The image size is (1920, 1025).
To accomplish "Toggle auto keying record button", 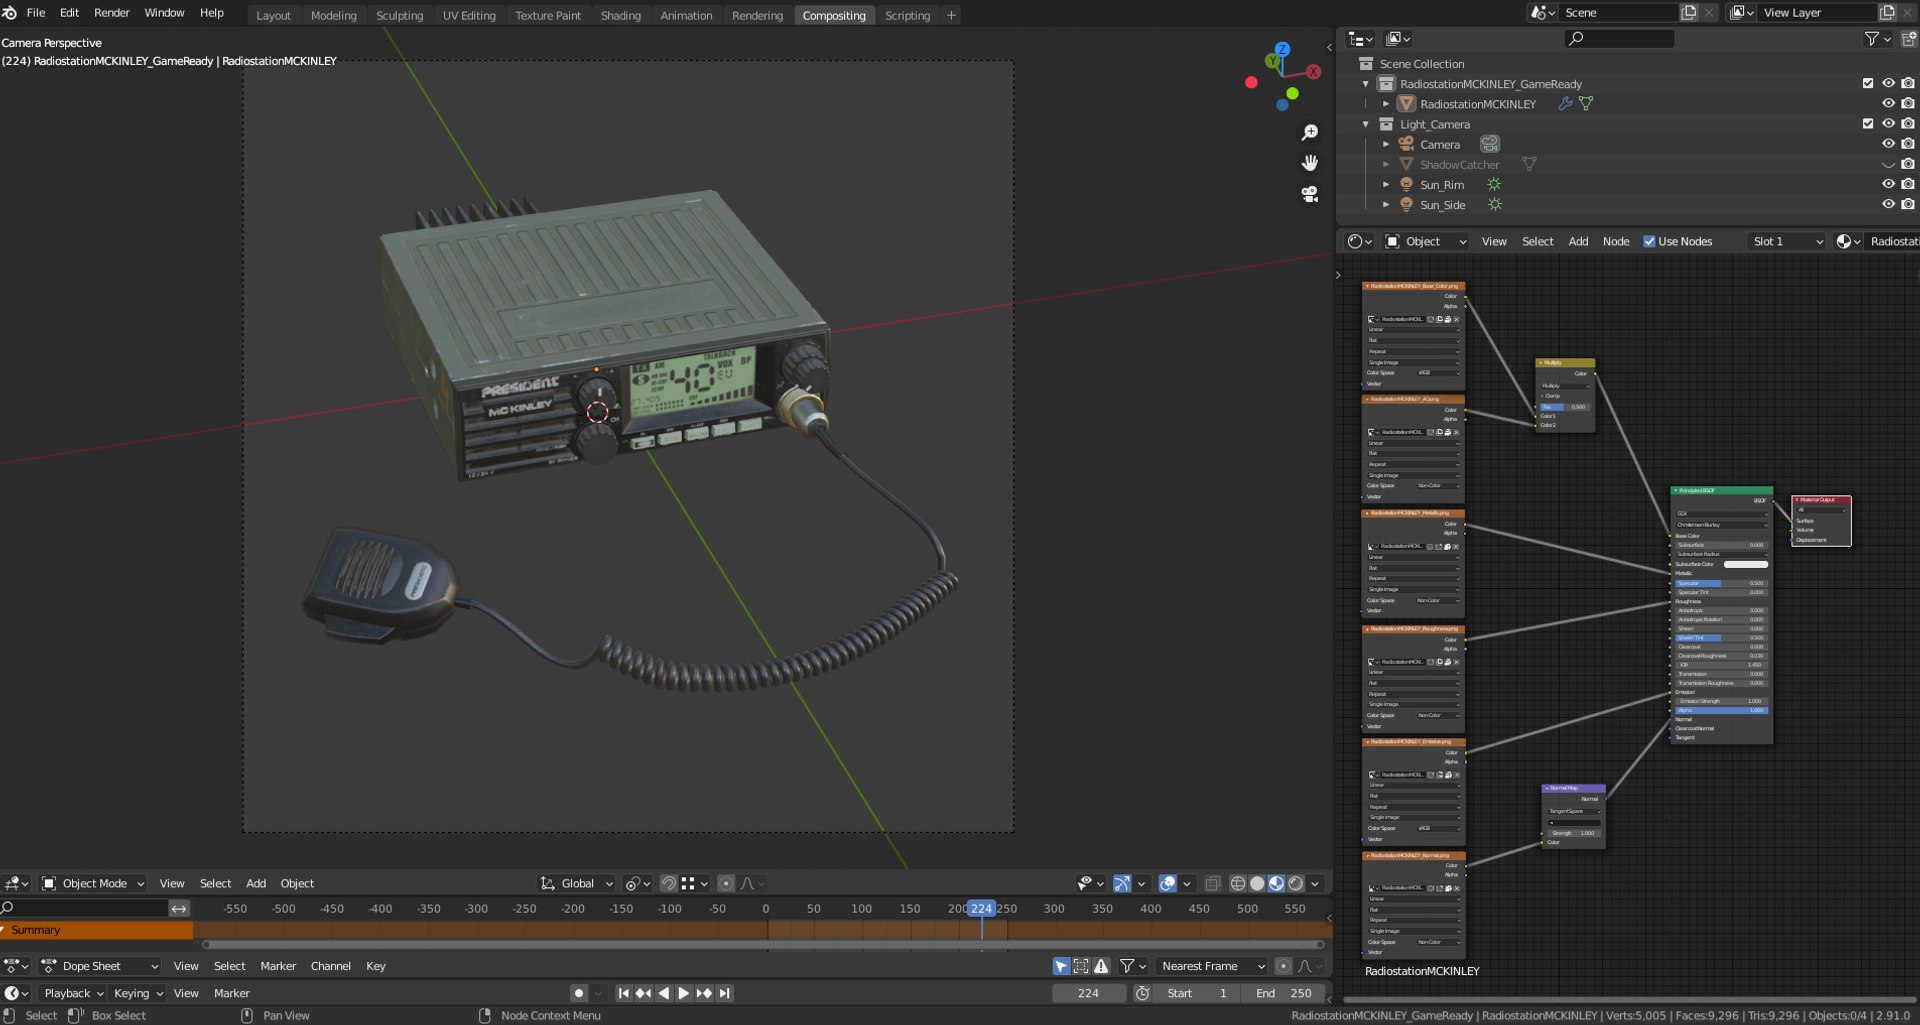I will pos(578,993).
